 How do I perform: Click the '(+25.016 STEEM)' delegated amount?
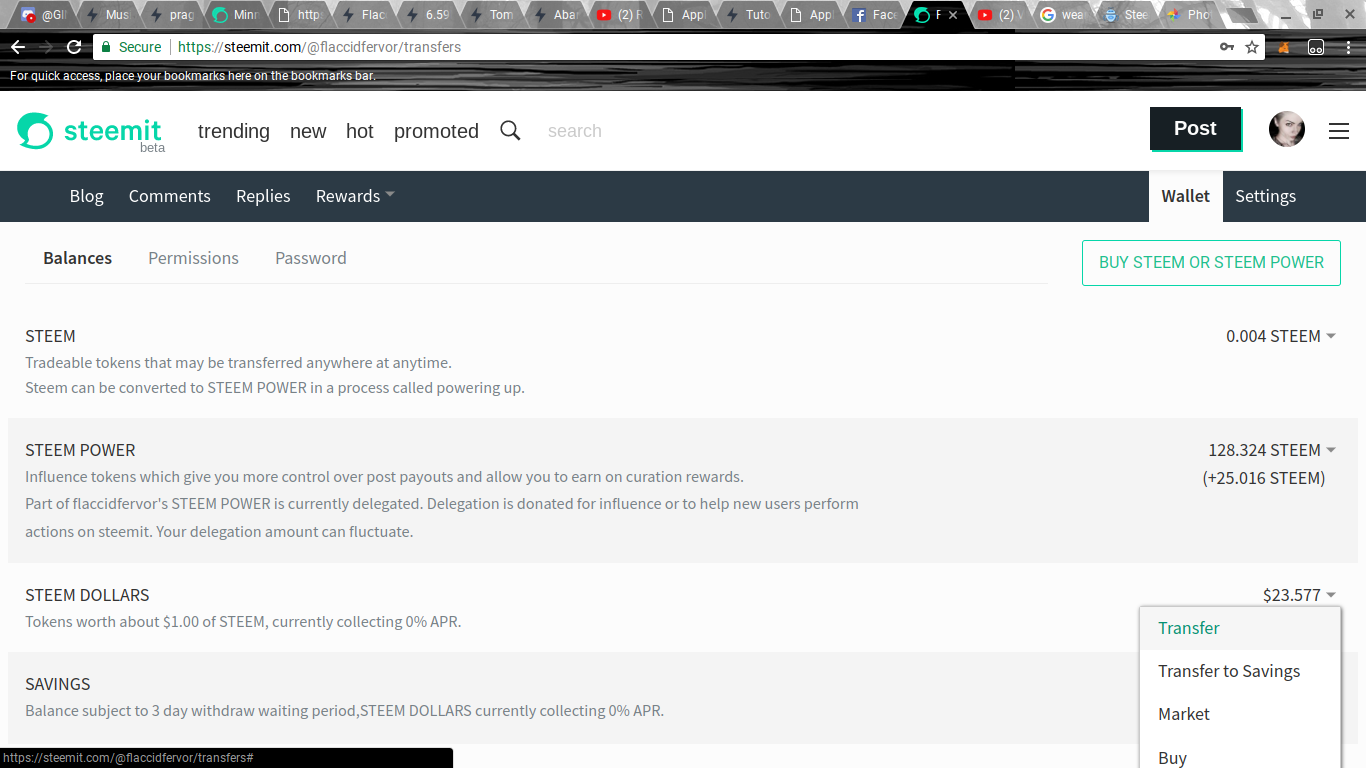1264,478
